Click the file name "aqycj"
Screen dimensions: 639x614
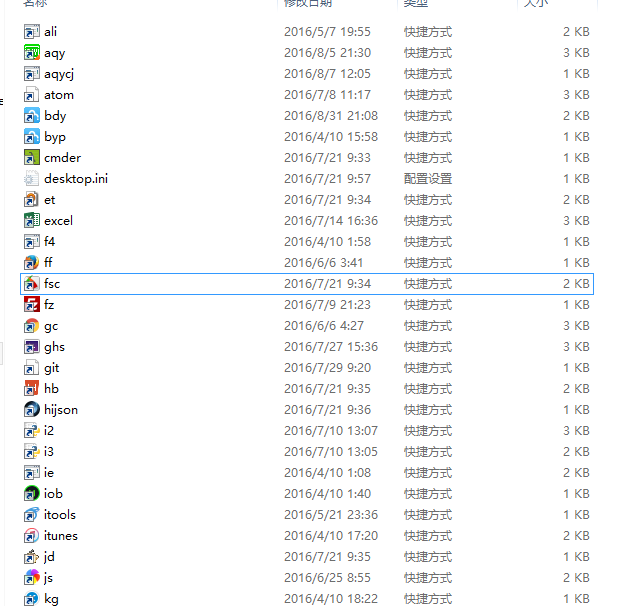click(59, 74)
